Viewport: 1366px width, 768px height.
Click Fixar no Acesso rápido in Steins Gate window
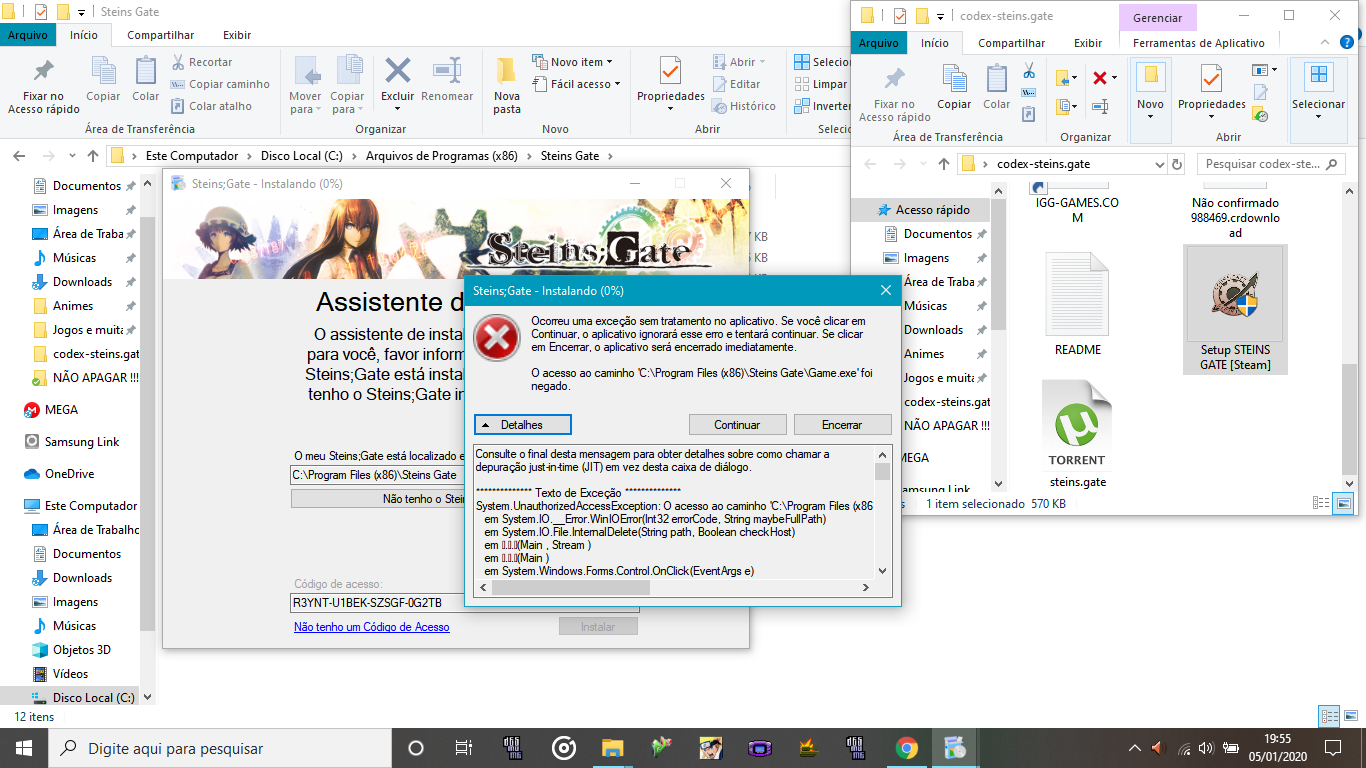click(x=44, y=86)
